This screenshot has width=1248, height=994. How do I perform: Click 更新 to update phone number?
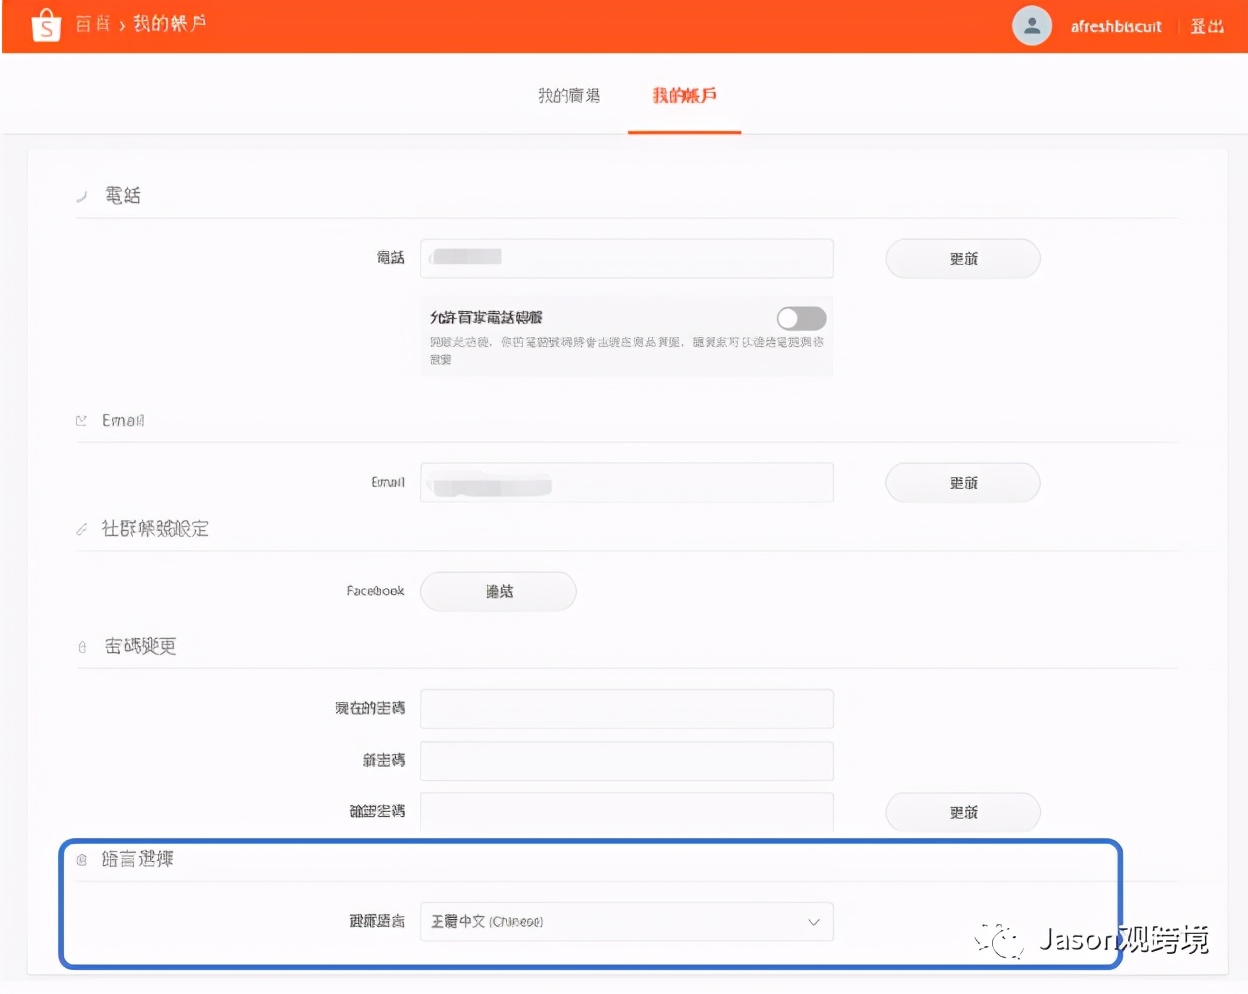pyautogui.click(x=962, y=258)
